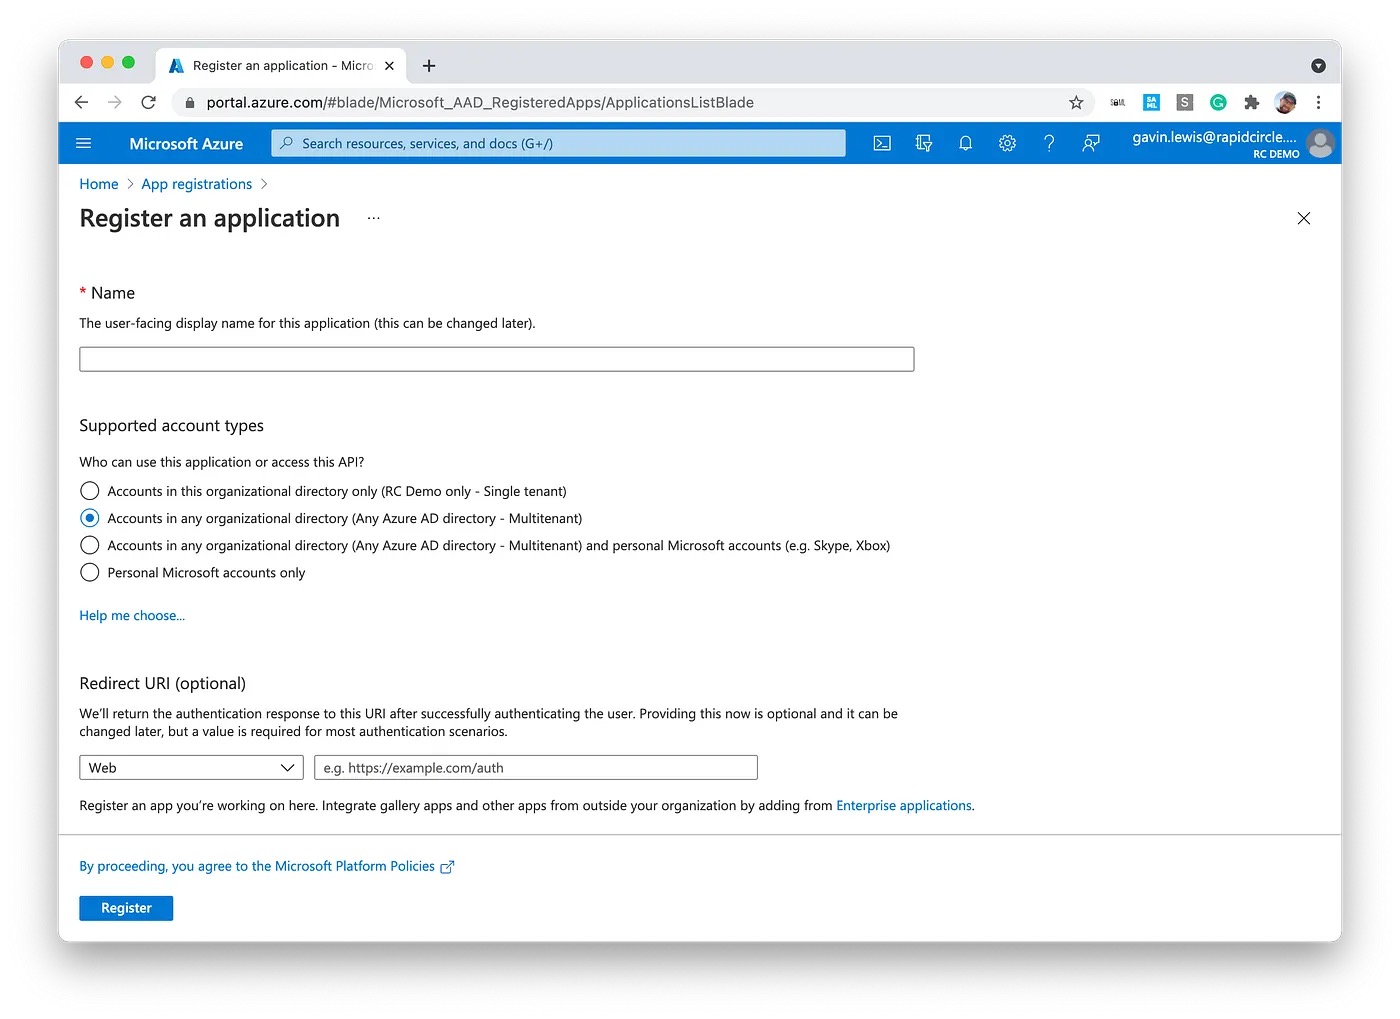Open the browser Extensions puzzle icon

[x=1251, y=102]
